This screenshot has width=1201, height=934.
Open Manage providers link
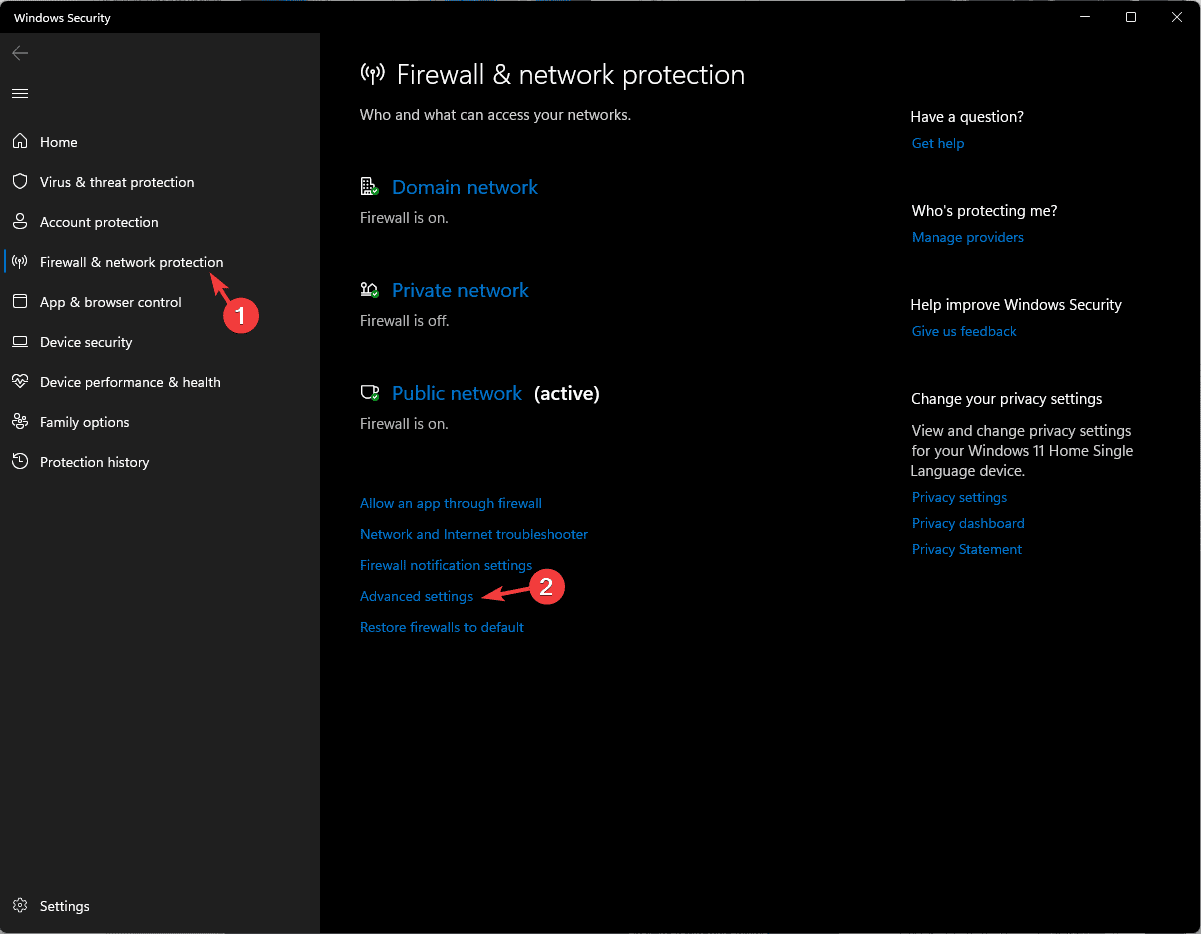(x=967, y=237)
